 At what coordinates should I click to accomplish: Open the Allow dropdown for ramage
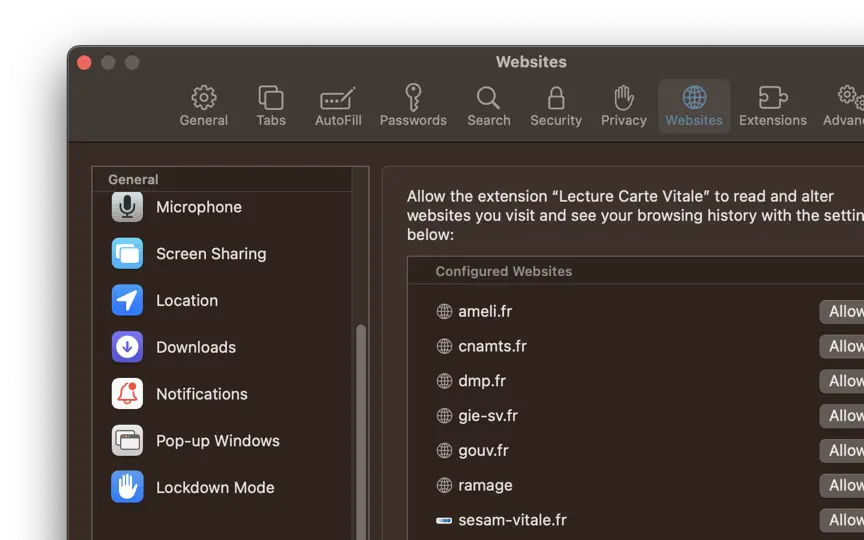tap(841, 485)
